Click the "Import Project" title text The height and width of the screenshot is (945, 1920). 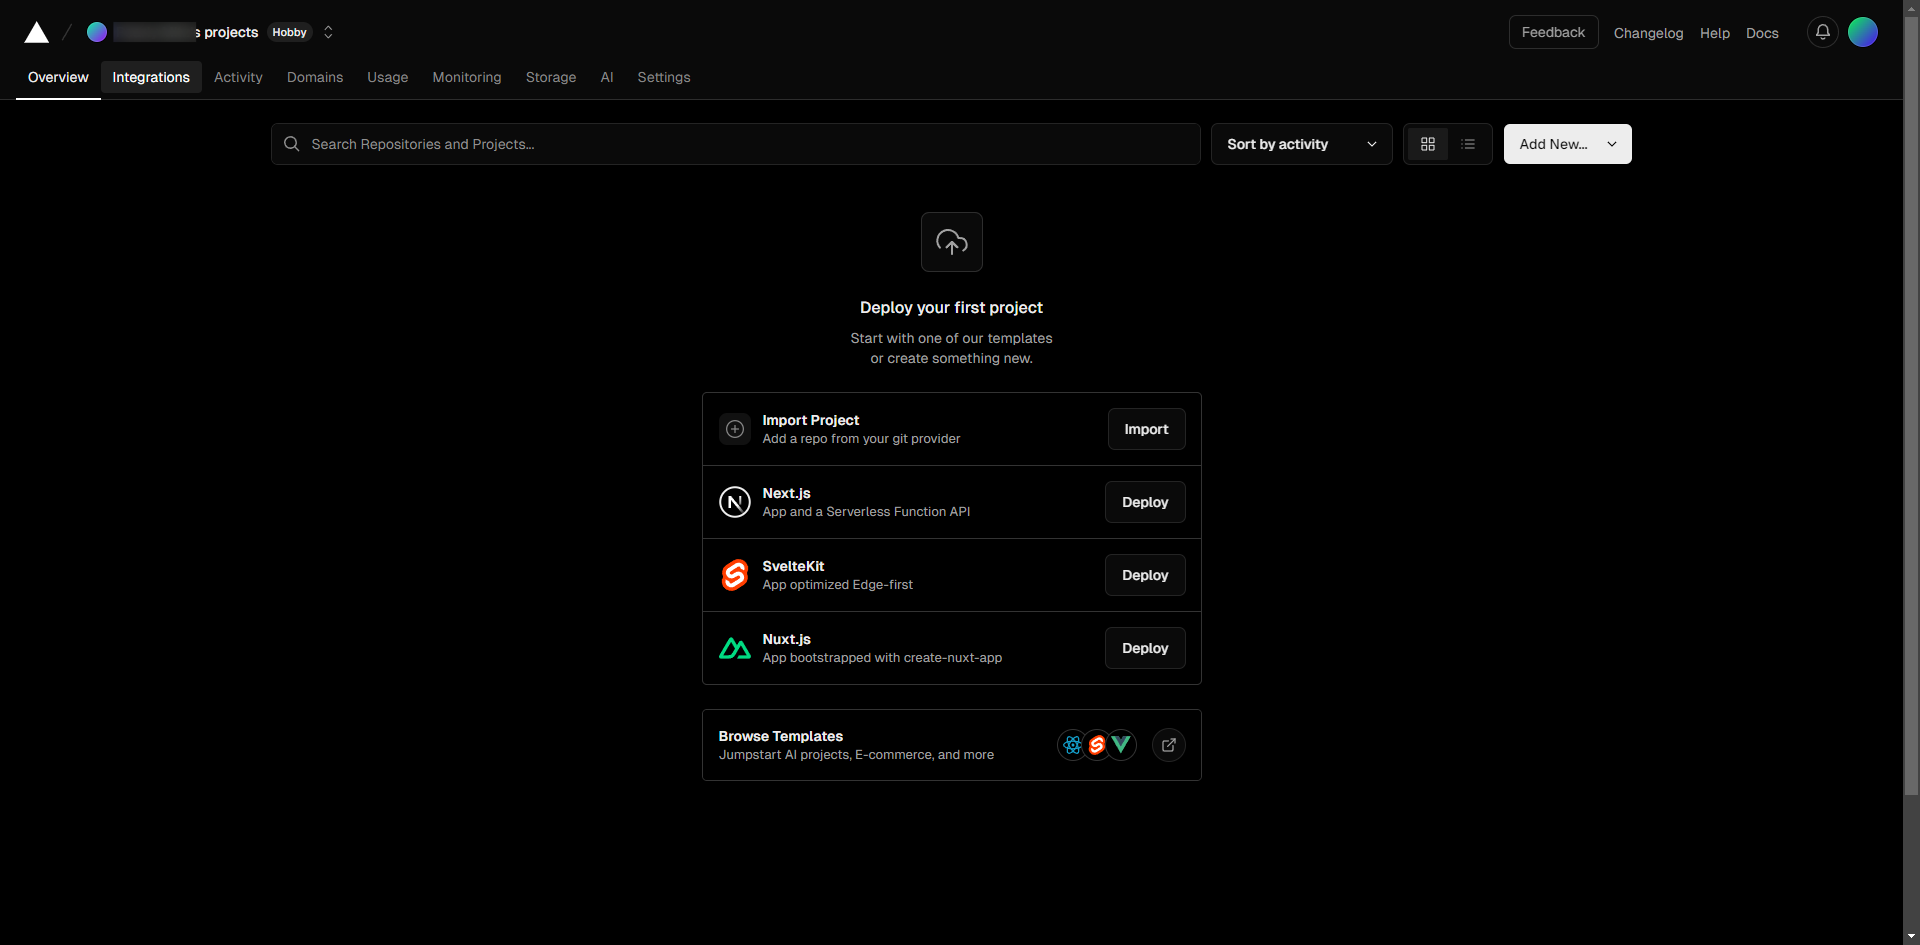811,420
